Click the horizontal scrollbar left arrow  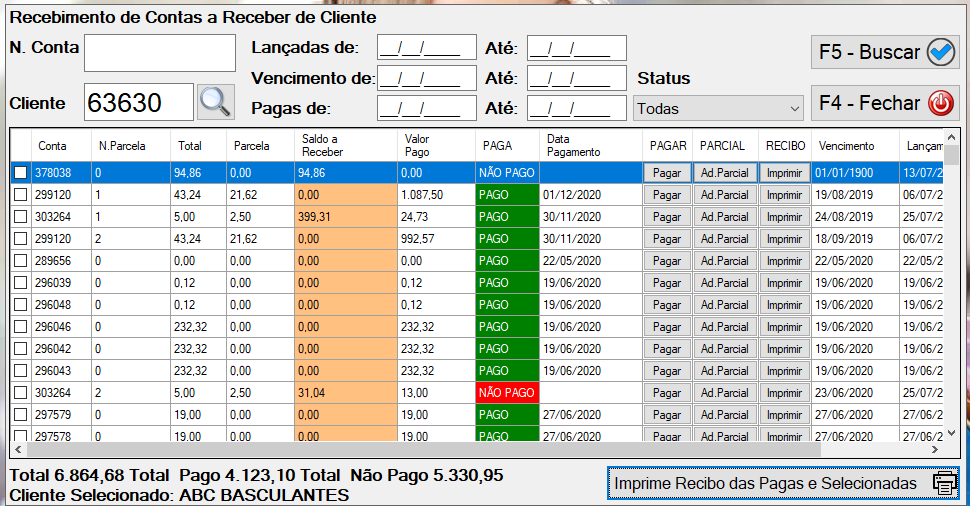18,450
